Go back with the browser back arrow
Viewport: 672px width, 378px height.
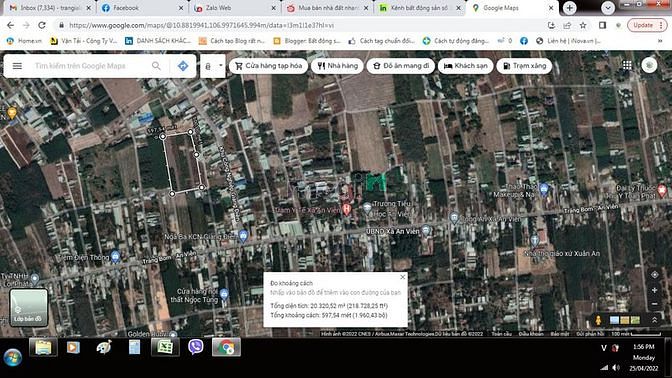tap(10, 25)
